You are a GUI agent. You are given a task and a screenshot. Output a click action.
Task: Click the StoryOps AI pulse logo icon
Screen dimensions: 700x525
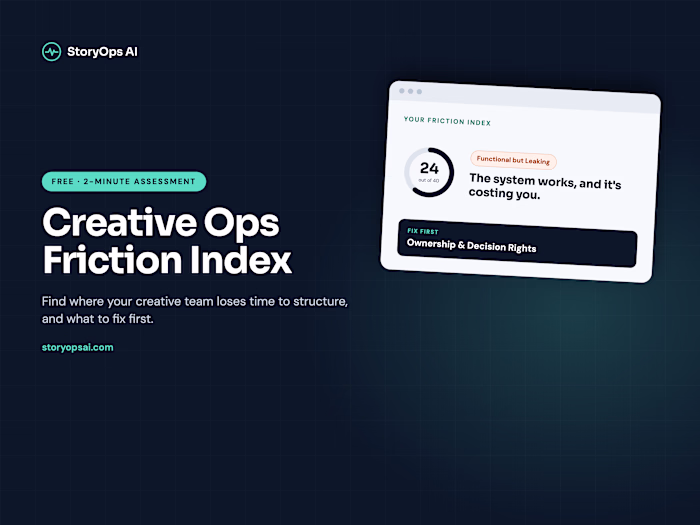[x=51, y=52]
